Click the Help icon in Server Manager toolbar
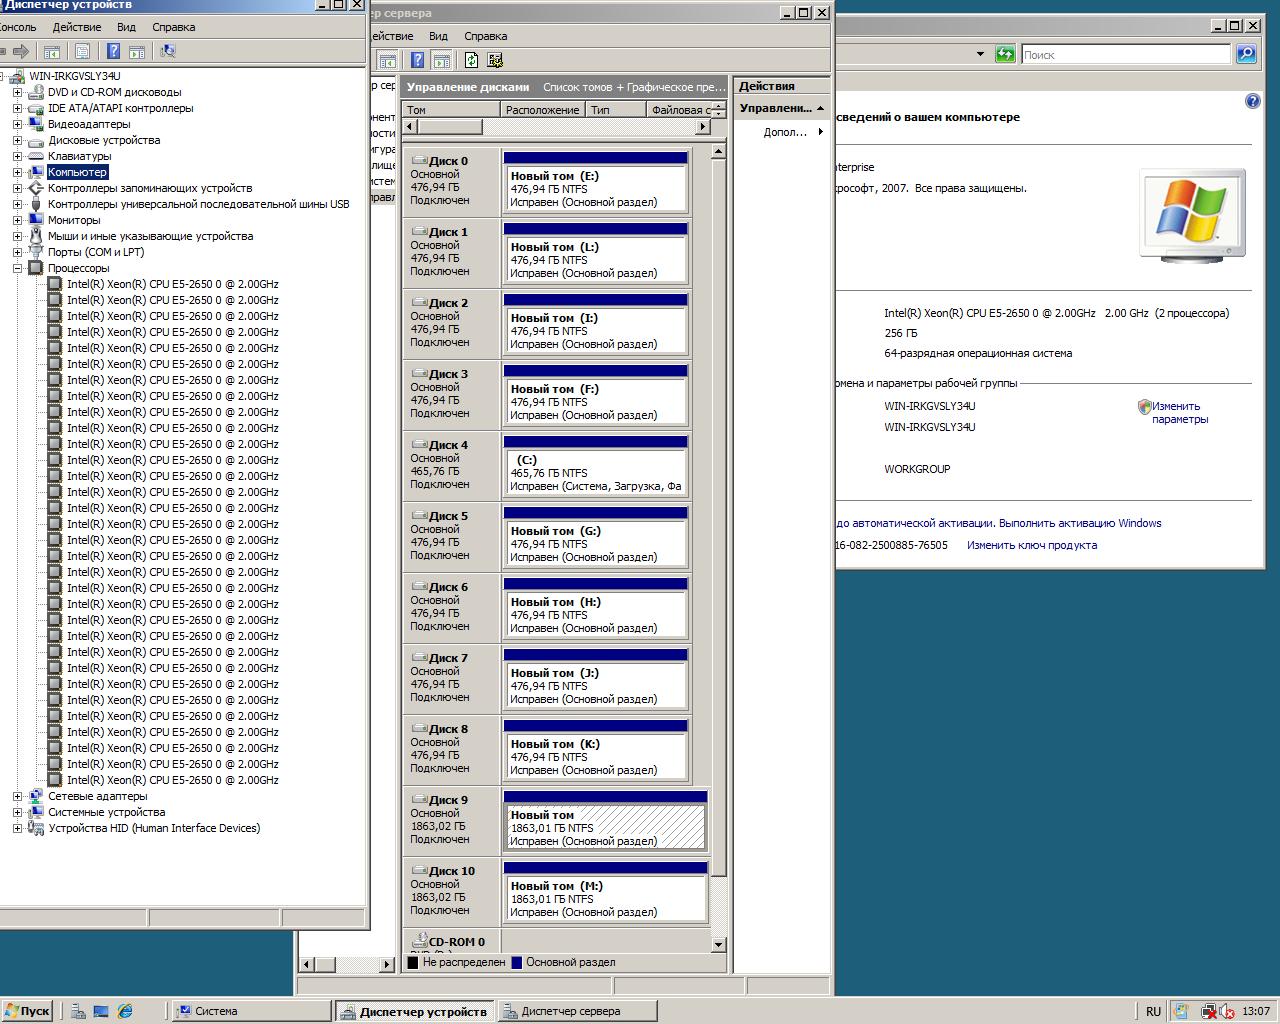This screenshot has width=1280, height=1024. click(x=417, y=60)
